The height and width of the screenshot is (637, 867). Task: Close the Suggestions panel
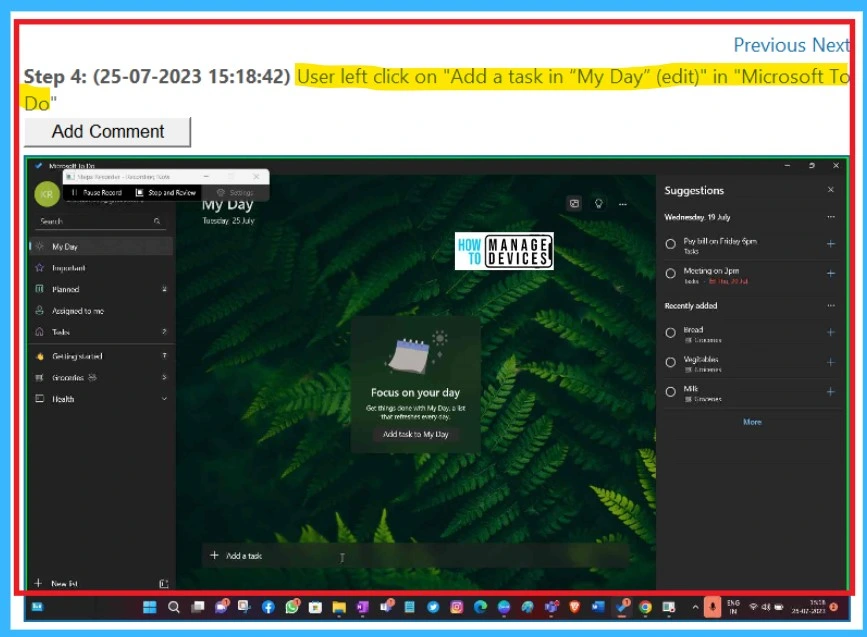pyautogui.click(x=831, y=190)
